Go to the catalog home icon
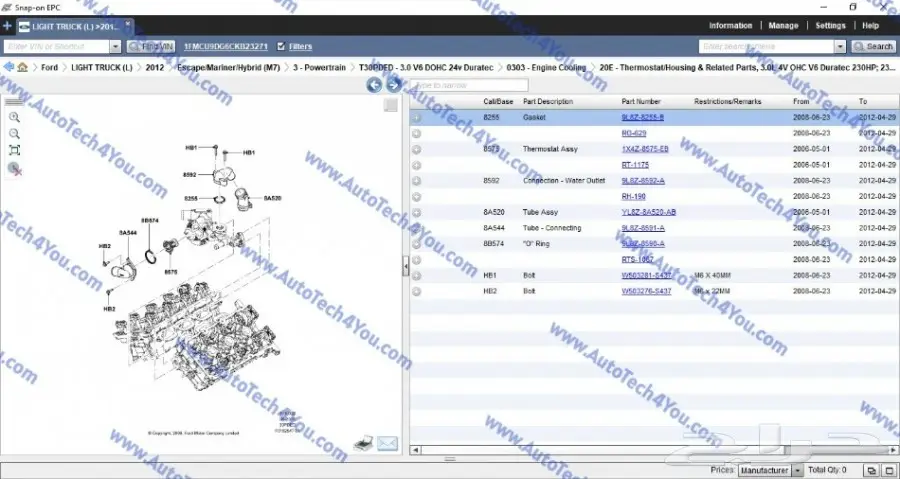This screenshot has height=479, width=900. 22,67
